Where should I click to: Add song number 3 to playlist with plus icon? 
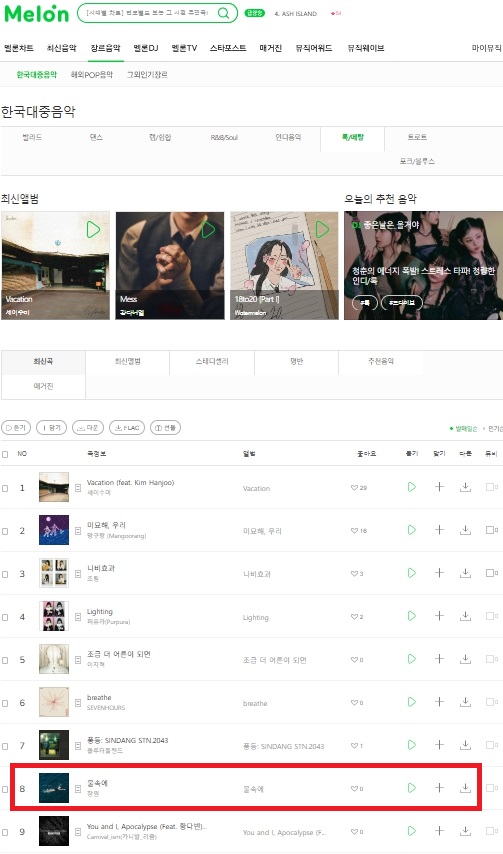(439, 573)
